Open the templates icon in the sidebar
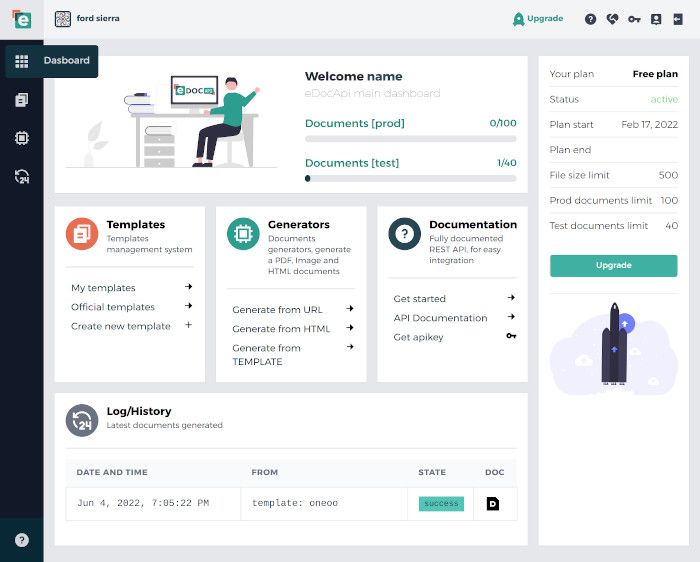This screenshot has width=700, height=562. coord(21,100)
